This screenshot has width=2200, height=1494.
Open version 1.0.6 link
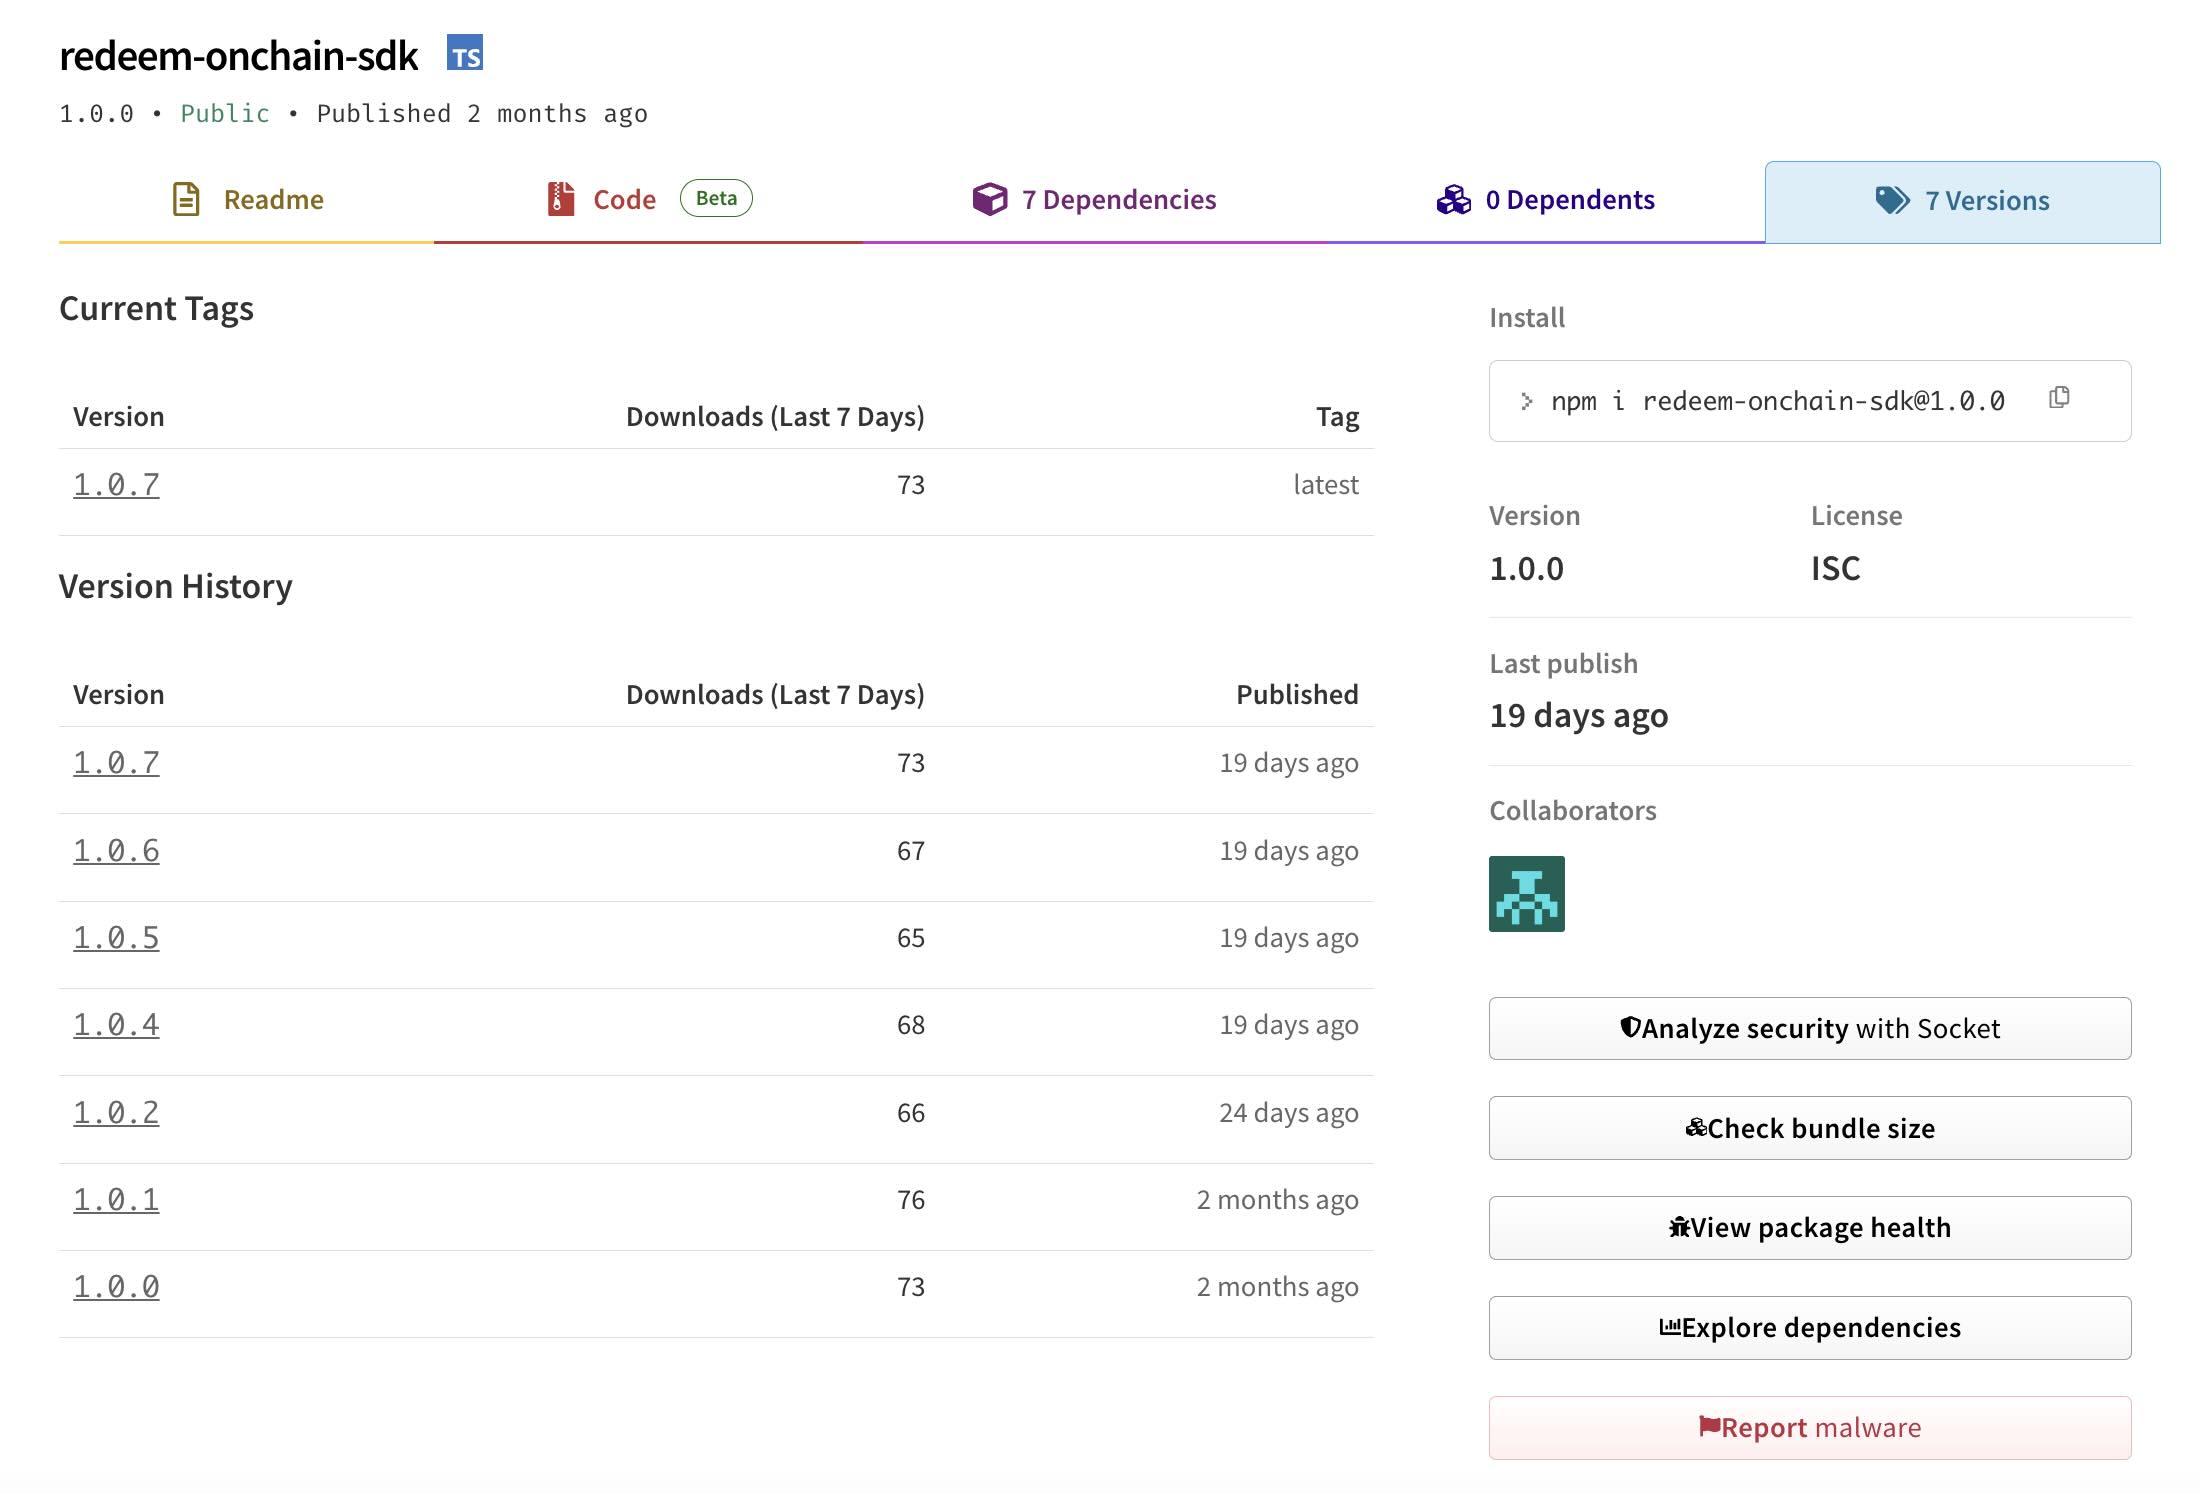pyautogui.click(x=116, y=851)
